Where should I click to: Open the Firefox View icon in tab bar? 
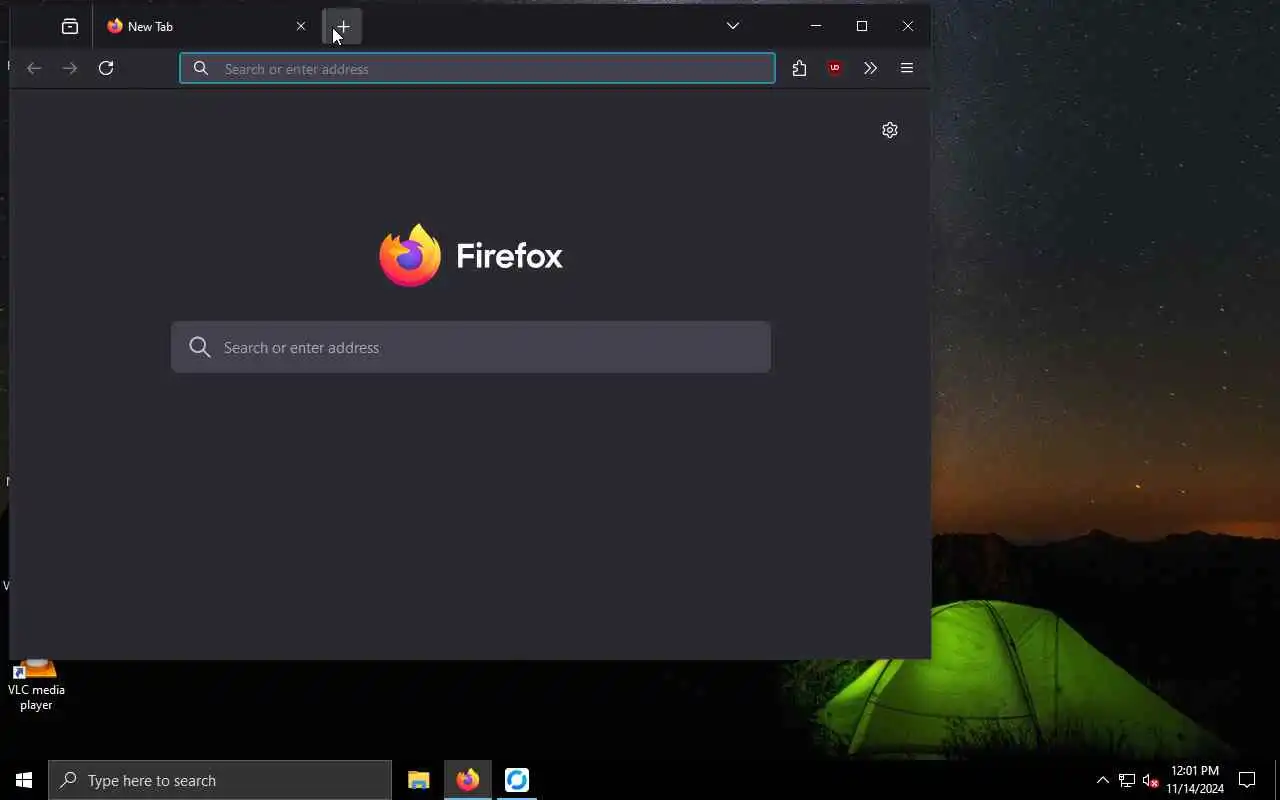click(70, 27)
